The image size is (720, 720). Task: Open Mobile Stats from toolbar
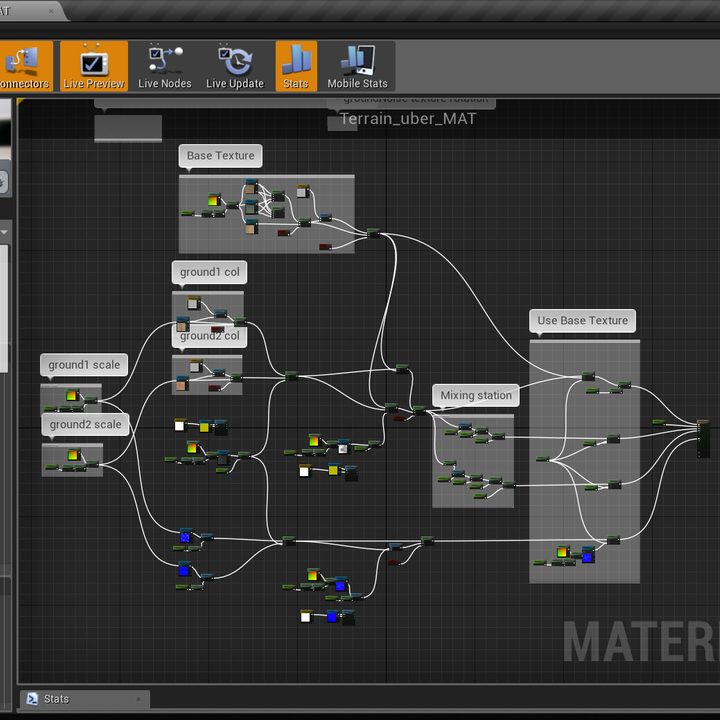pyautogui.click(x=357, y=66)
